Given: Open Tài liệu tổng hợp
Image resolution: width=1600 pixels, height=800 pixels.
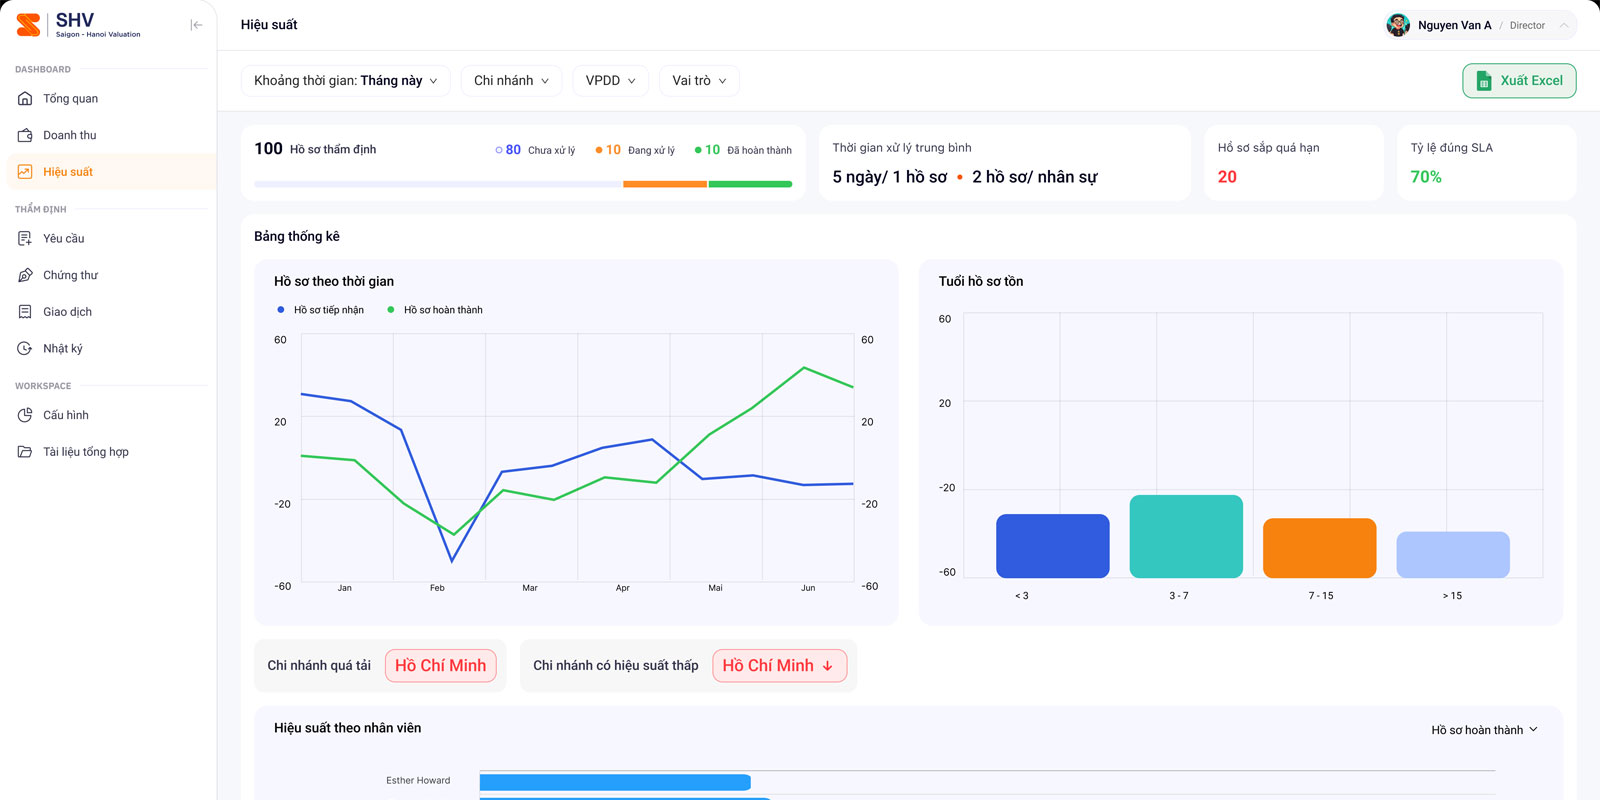Looking at the screenshot, I should pyautogui.click(x=111, y=452).
